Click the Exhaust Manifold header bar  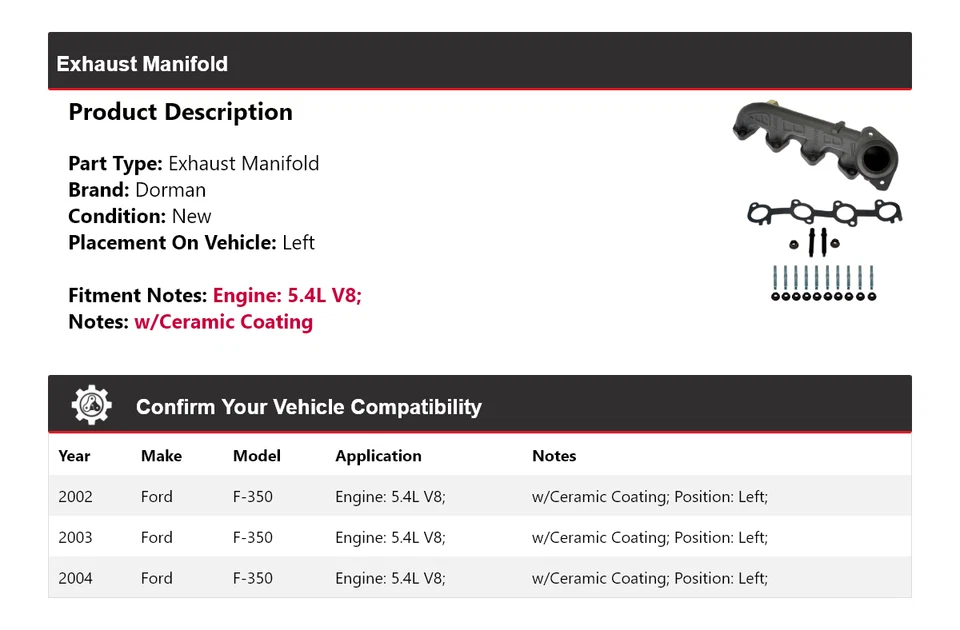pos(480,63)
